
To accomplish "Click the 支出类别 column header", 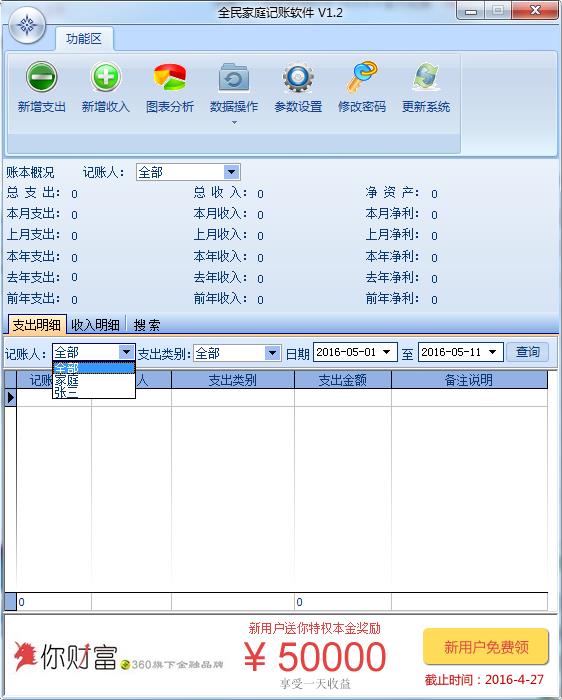I will [233, 380].
